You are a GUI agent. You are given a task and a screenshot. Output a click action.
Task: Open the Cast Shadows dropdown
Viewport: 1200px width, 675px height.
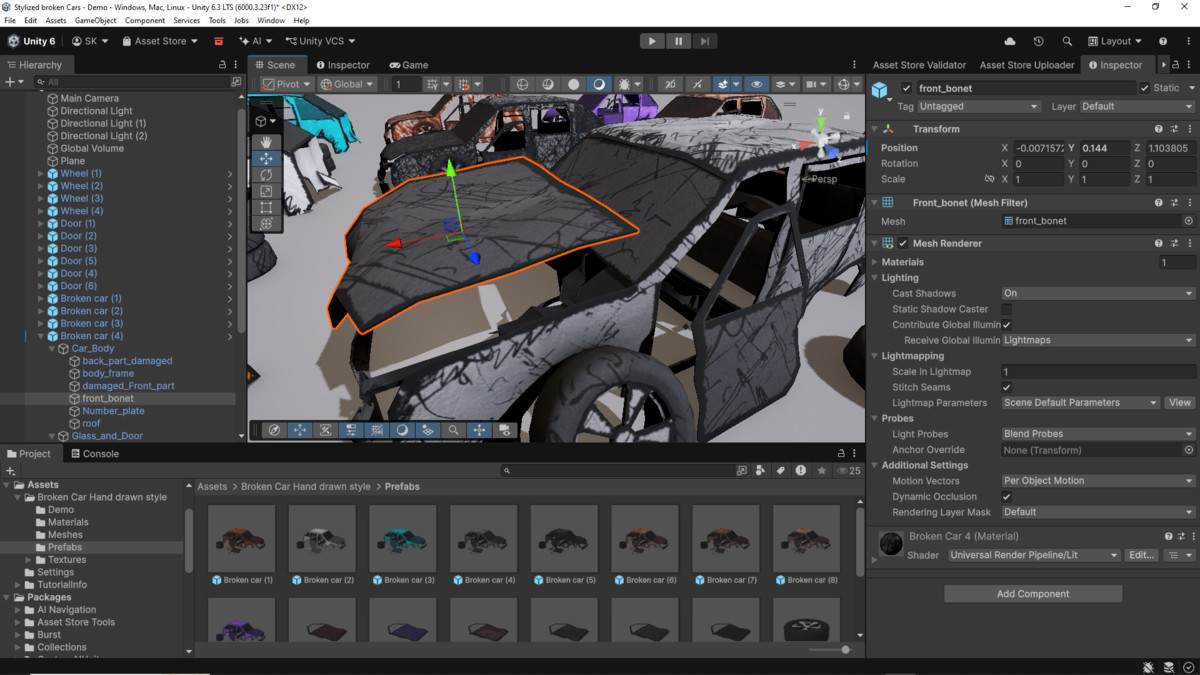pyautogui.click(x=1098, y=293)
